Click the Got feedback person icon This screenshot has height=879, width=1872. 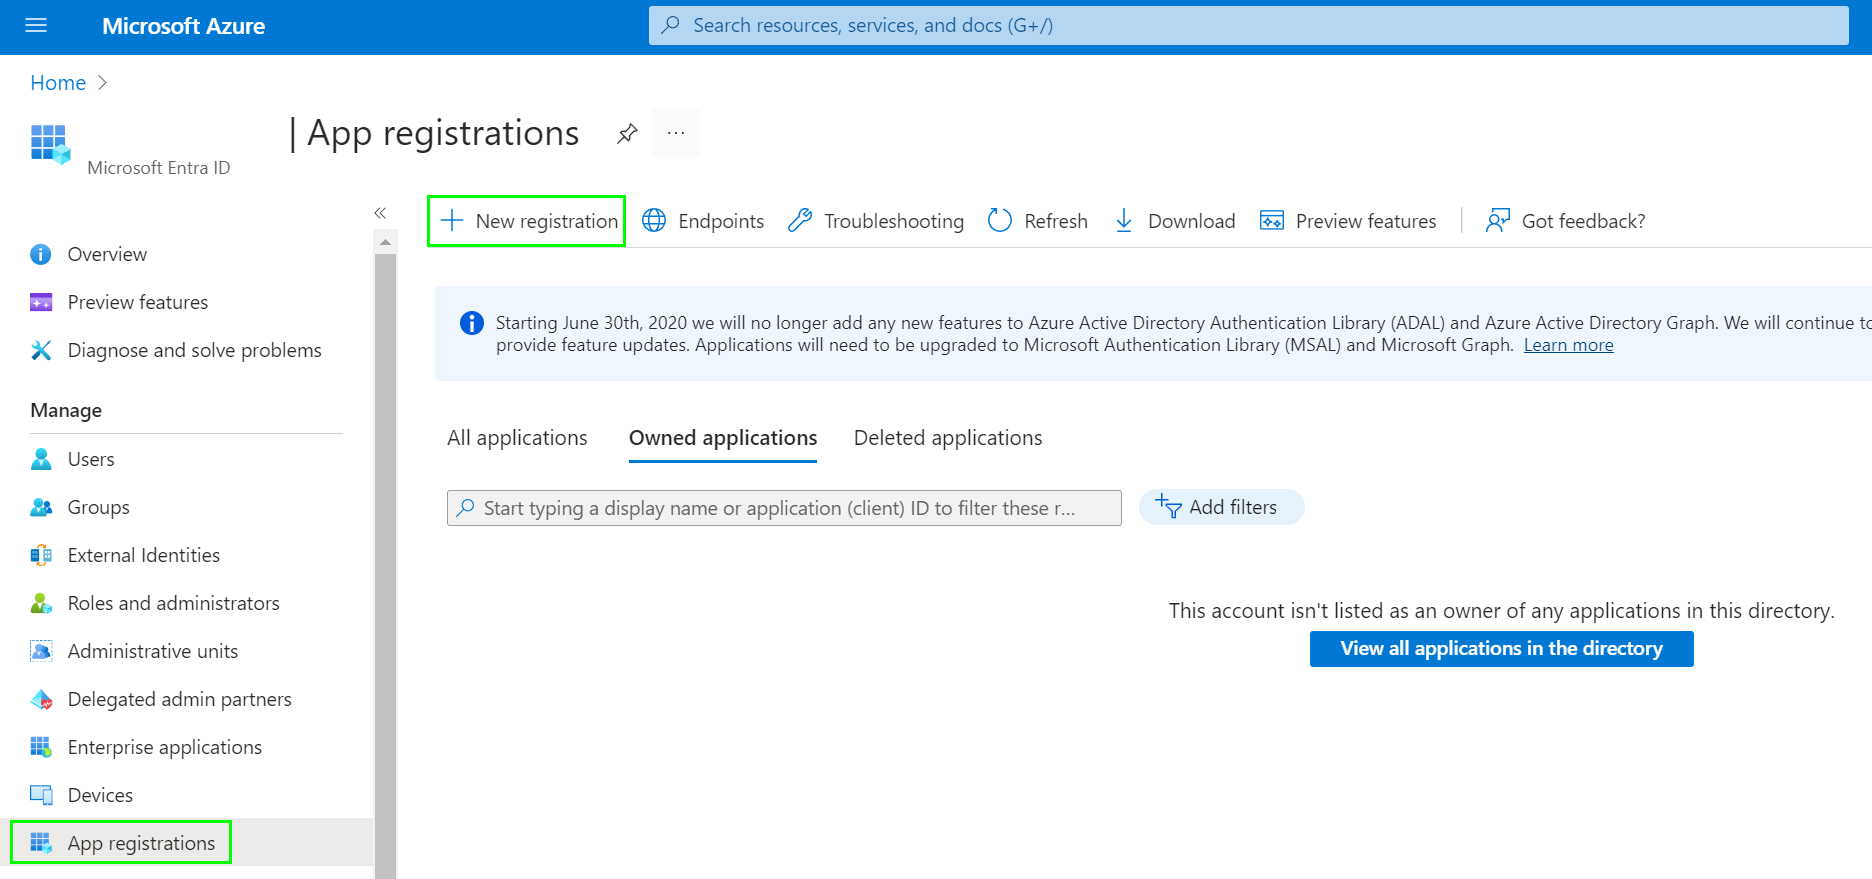1497,221
